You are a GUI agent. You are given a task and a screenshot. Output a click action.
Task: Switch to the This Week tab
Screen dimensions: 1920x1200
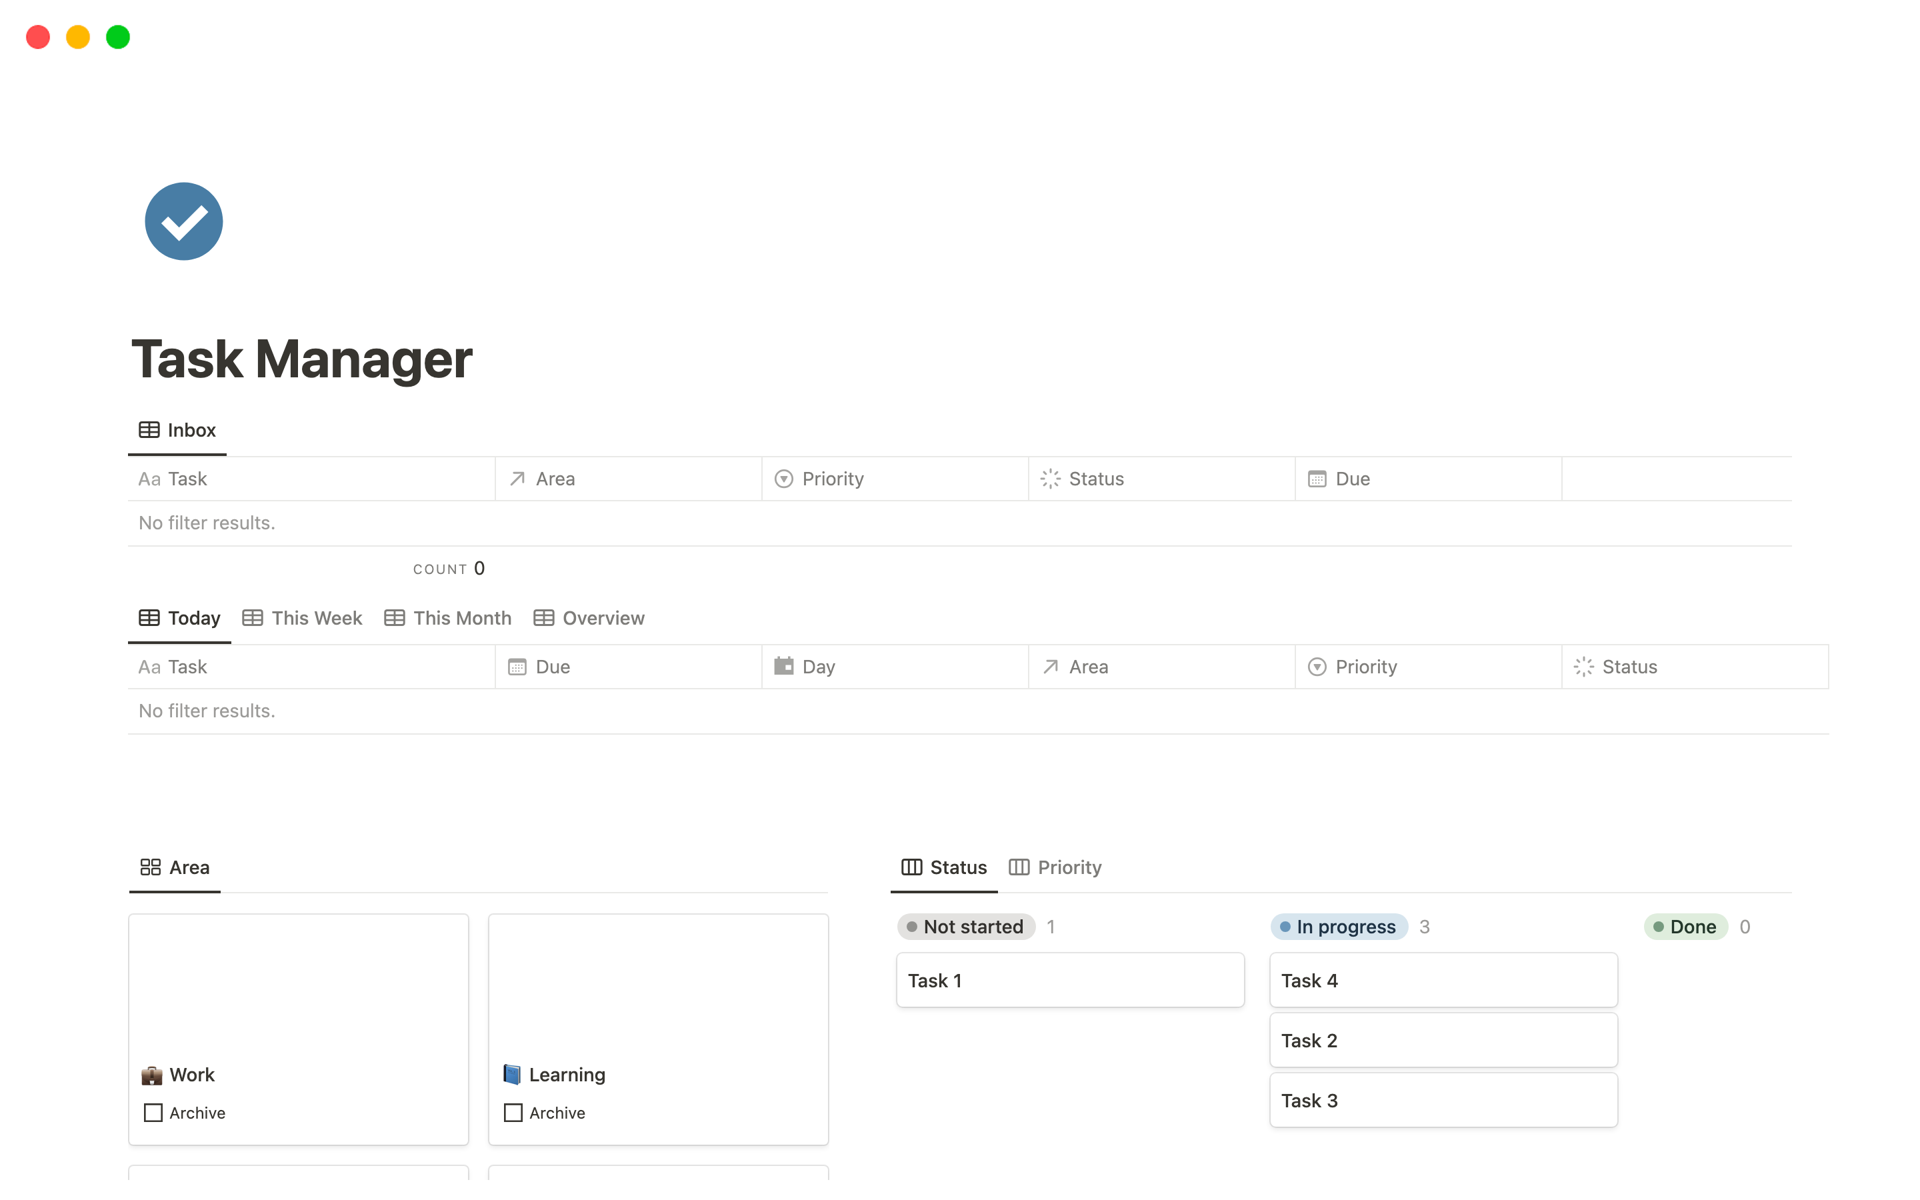[303, 618]
